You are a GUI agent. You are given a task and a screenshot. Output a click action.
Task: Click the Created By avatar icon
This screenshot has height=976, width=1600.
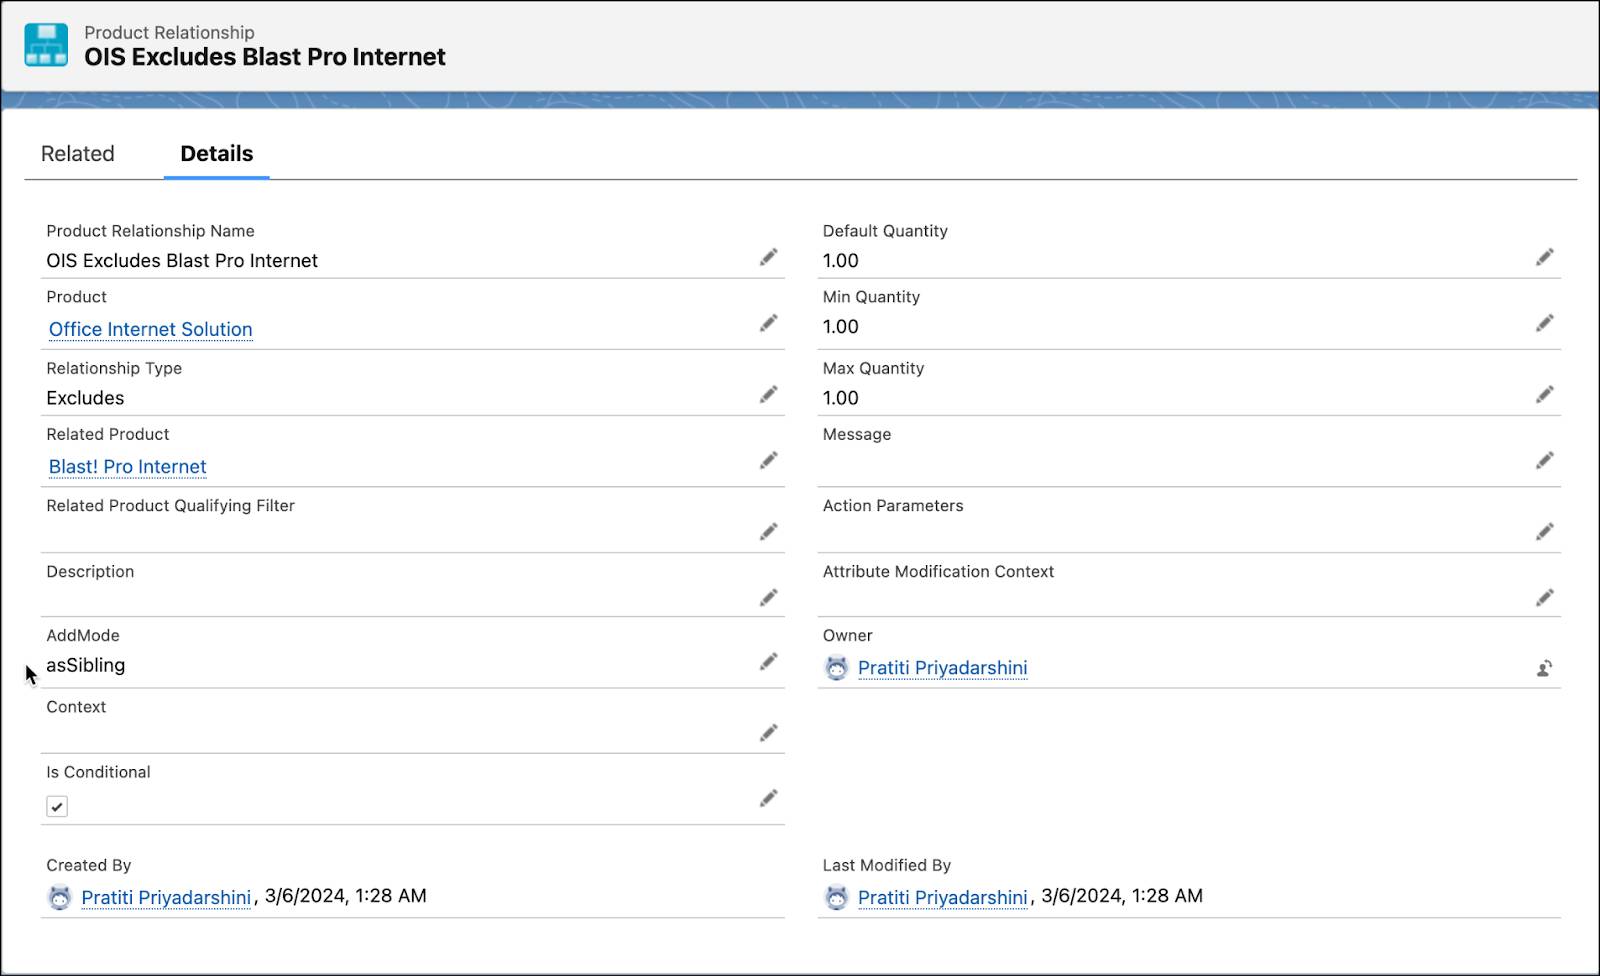(x=60, y=897)
